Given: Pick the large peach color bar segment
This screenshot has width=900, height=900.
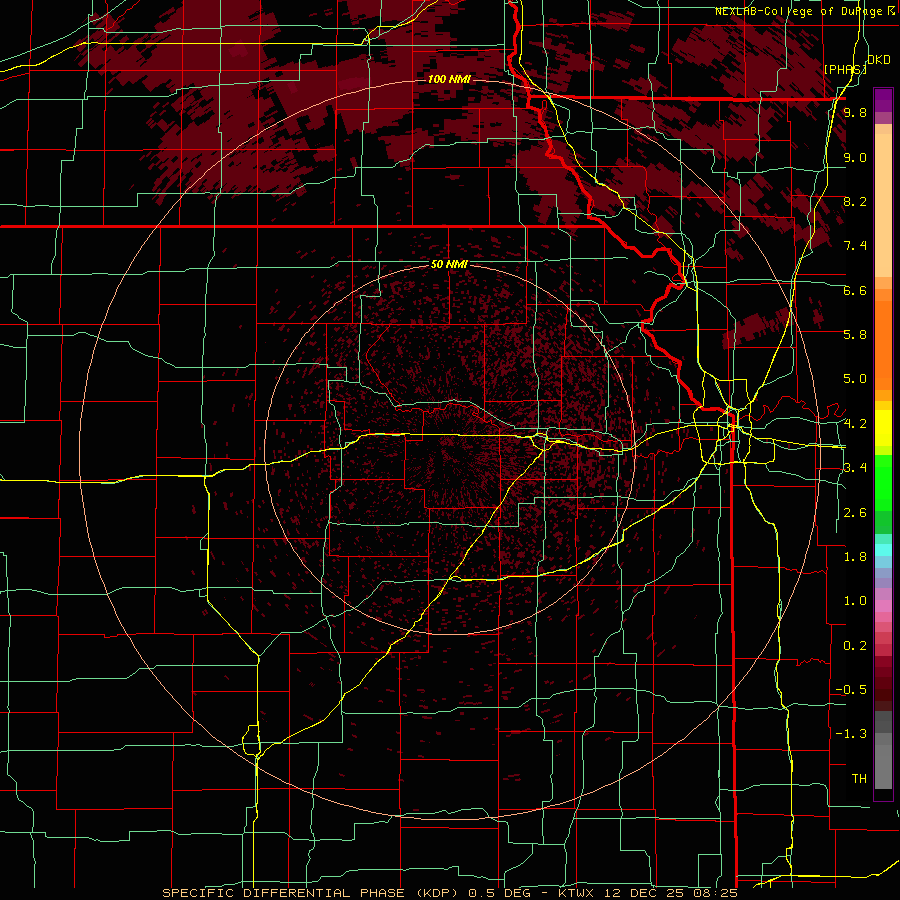Looking at the screenshot, I should click(883, 205).
